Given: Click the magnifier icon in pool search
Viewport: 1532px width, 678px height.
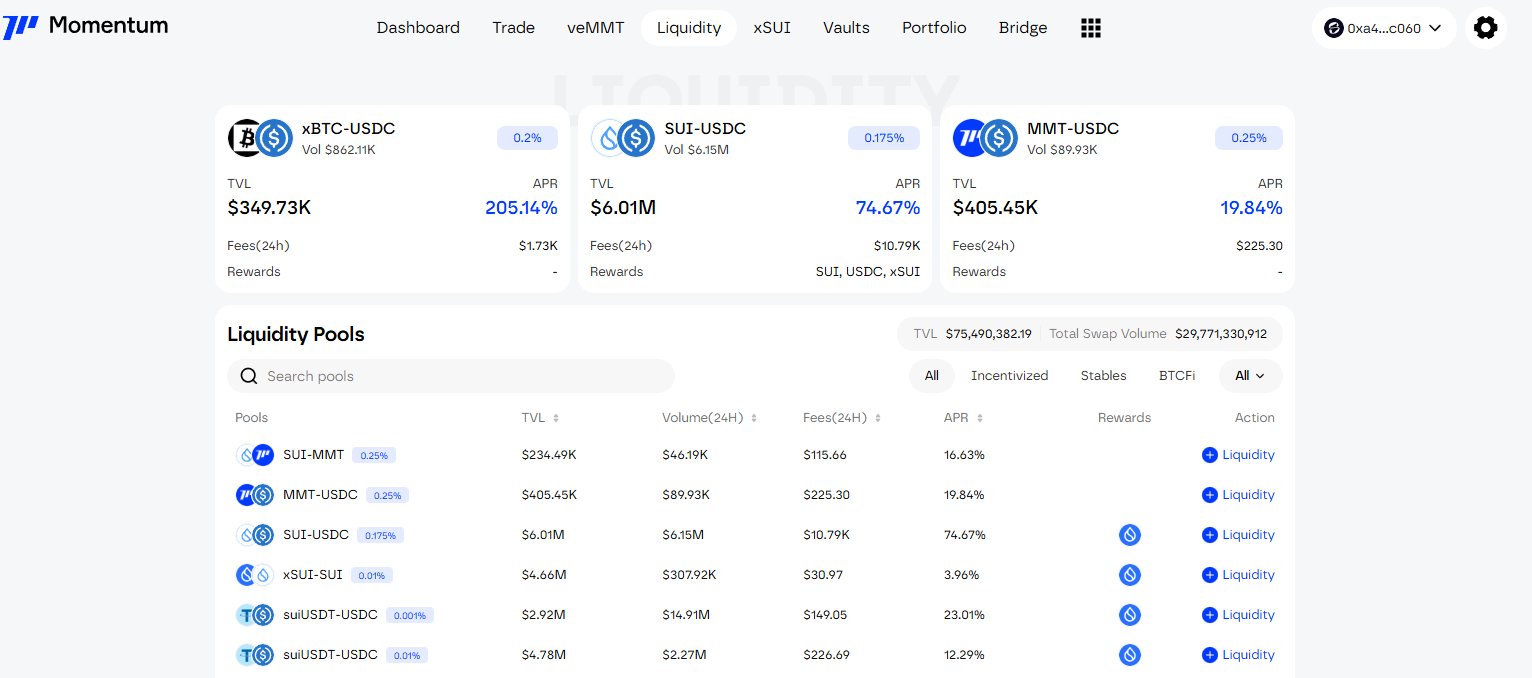Looking at the screenshot, I should tap(249, 376).
